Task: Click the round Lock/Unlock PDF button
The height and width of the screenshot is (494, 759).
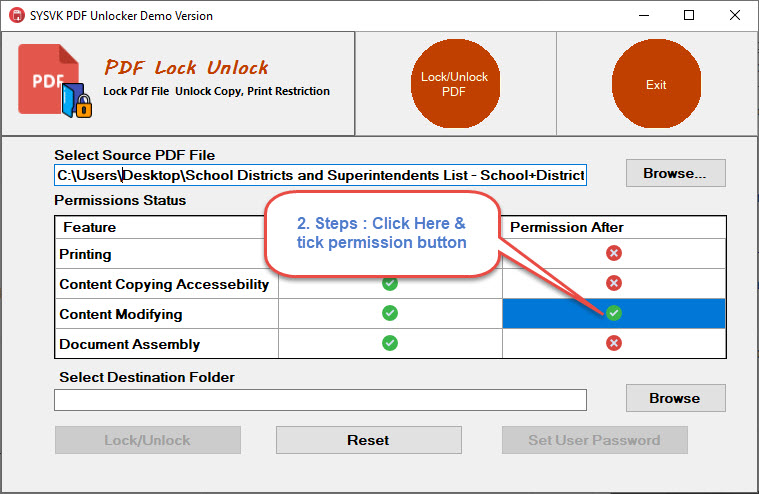Action: click(455, 84)
